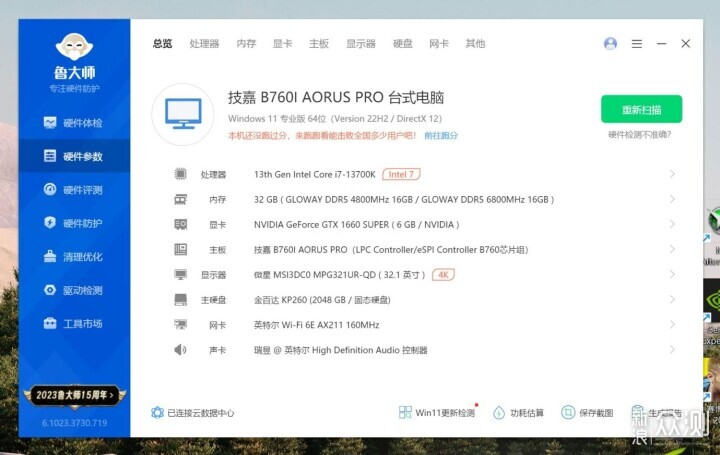Screen dimensions: 720x455
Task: Click the green 重新扫描 button
Action: click(641, 109)
